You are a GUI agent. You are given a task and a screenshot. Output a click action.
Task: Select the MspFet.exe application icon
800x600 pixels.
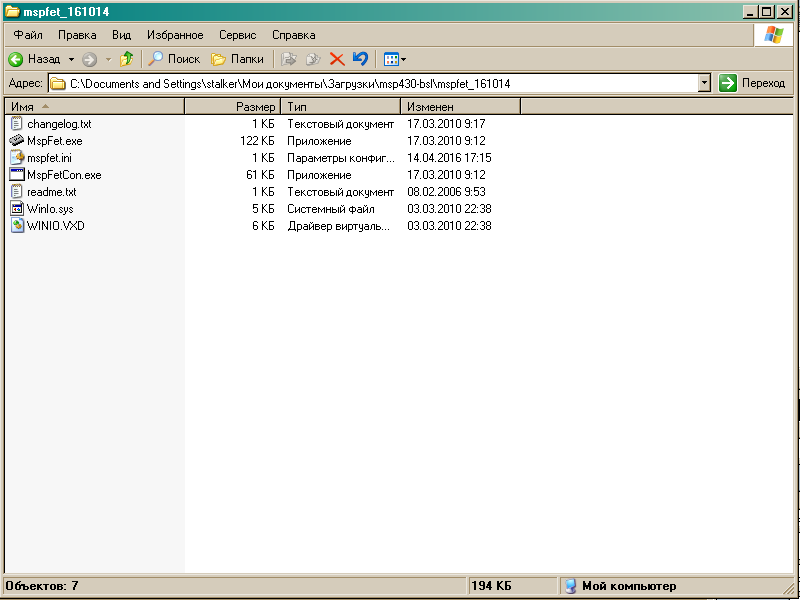click(17, 140)
